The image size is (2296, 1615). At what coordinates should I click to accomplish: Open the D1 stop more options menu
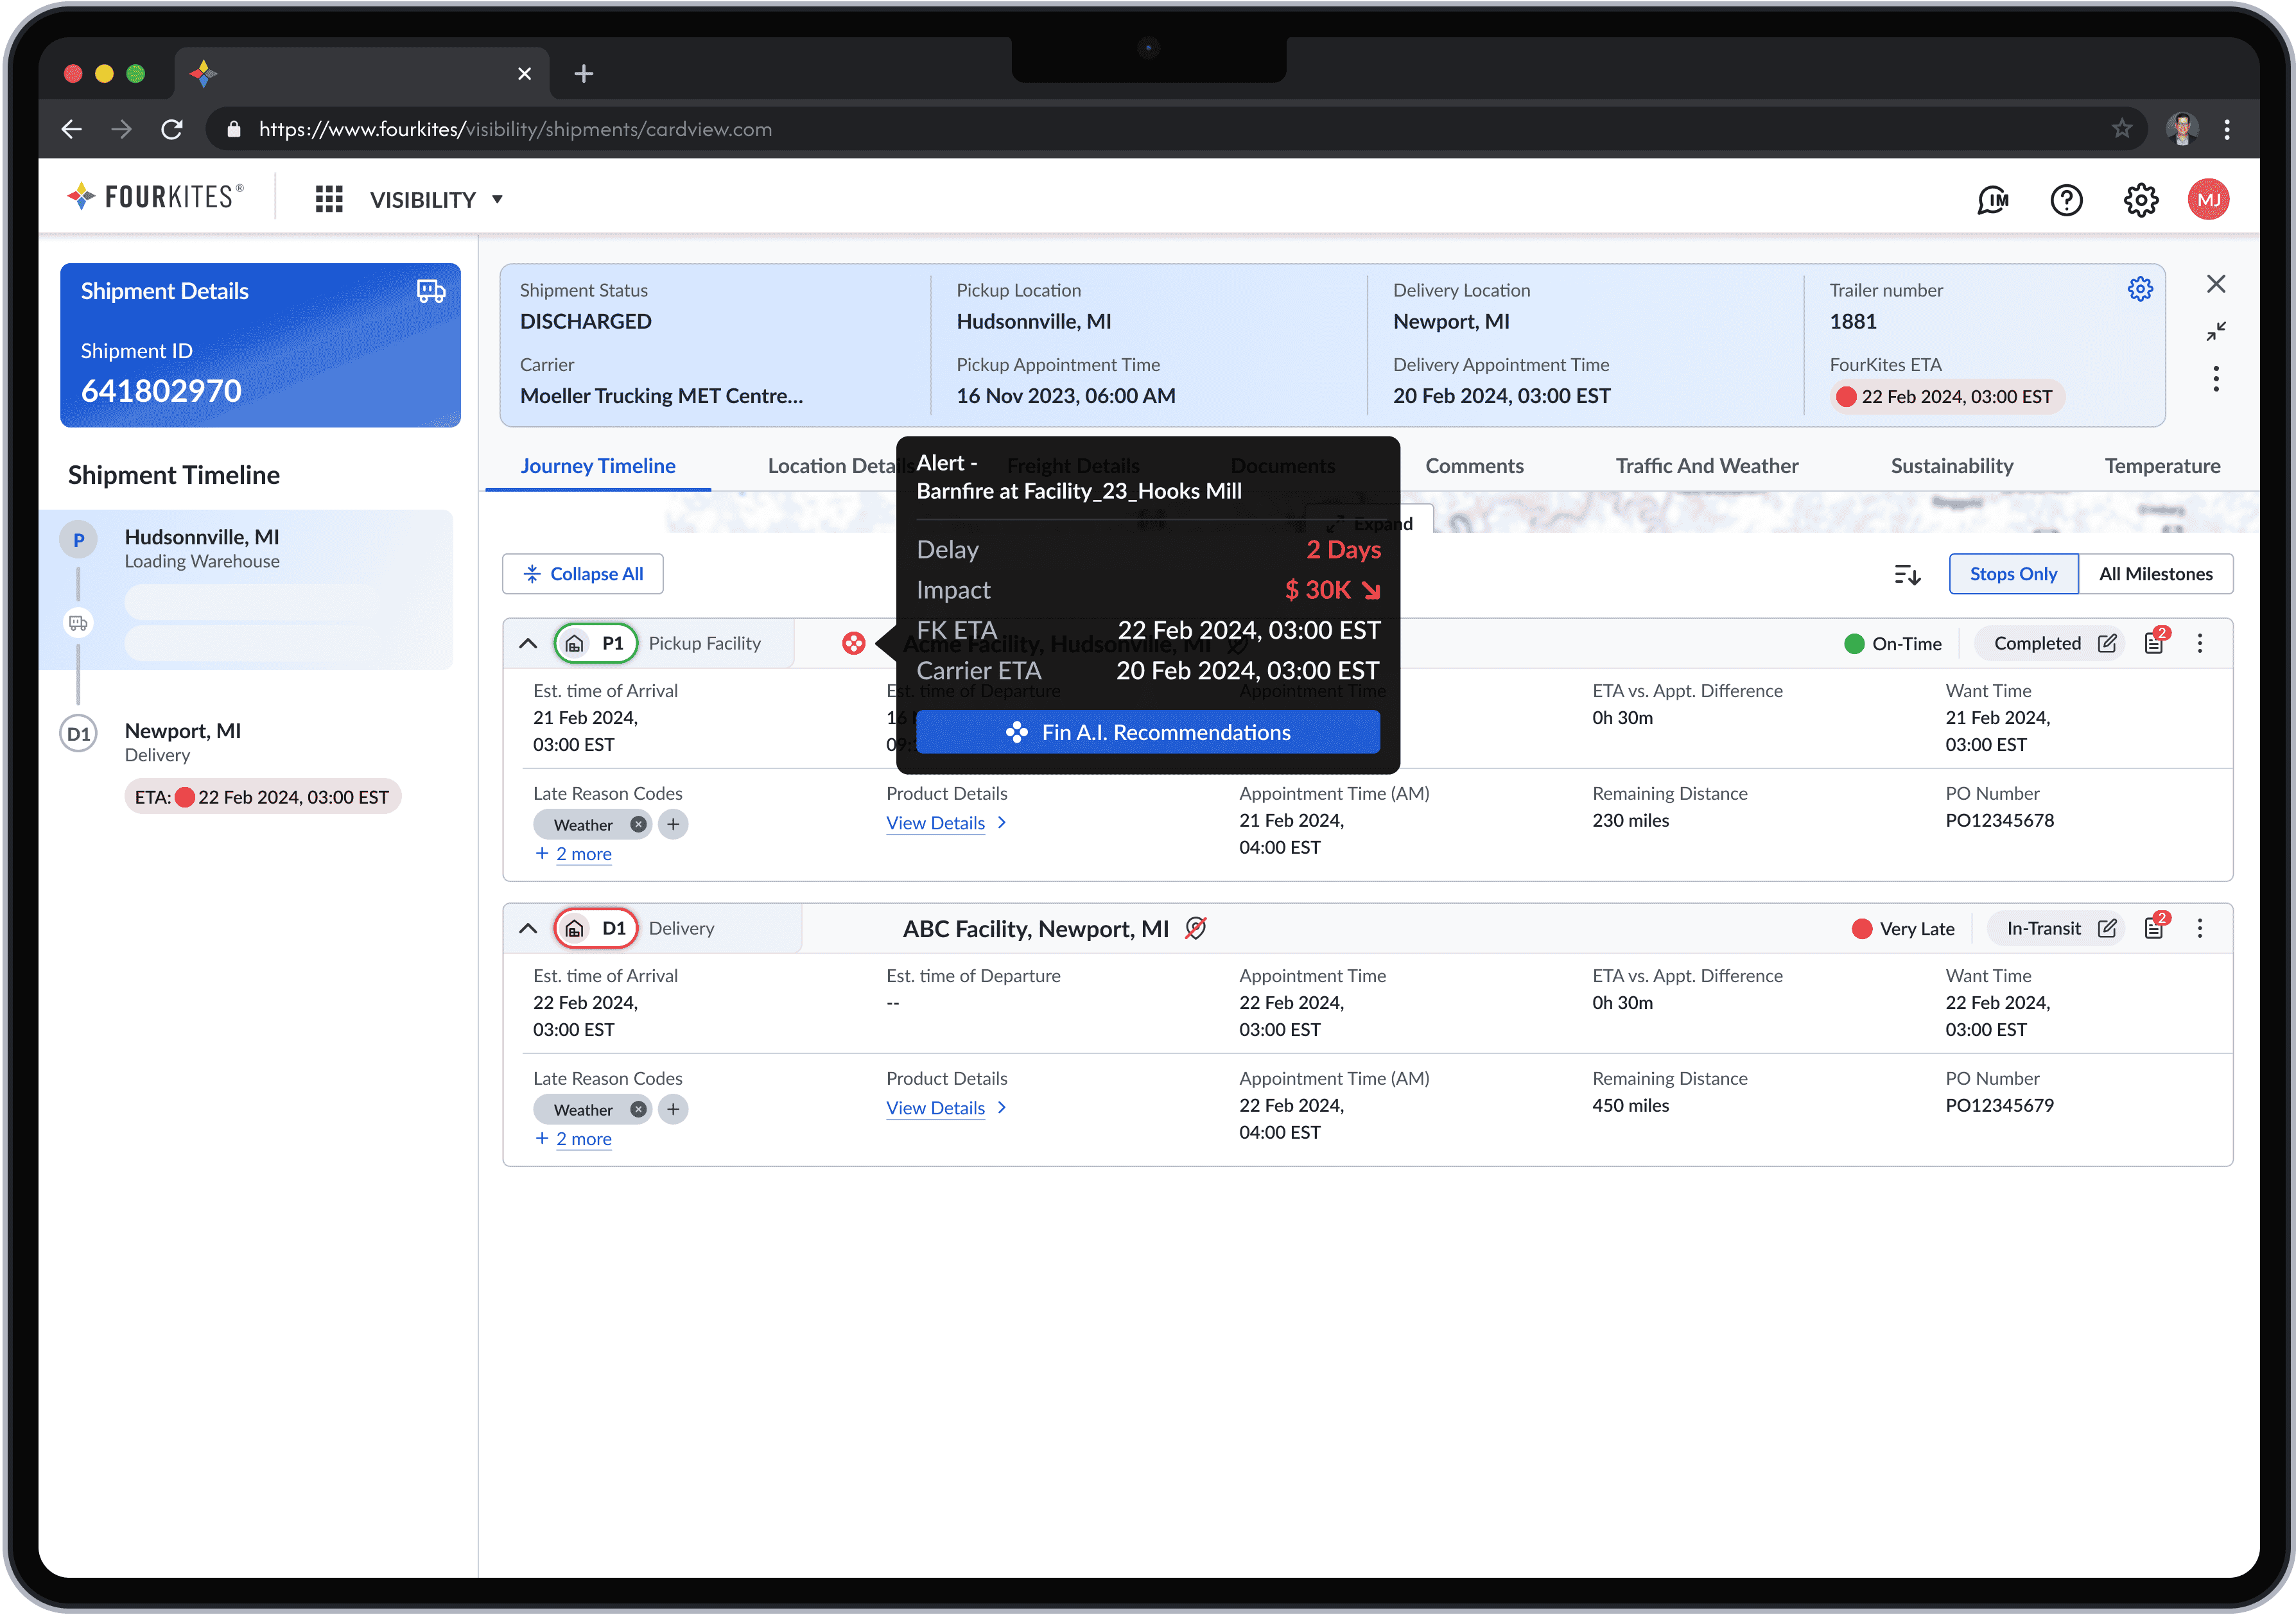[2200, 928]
